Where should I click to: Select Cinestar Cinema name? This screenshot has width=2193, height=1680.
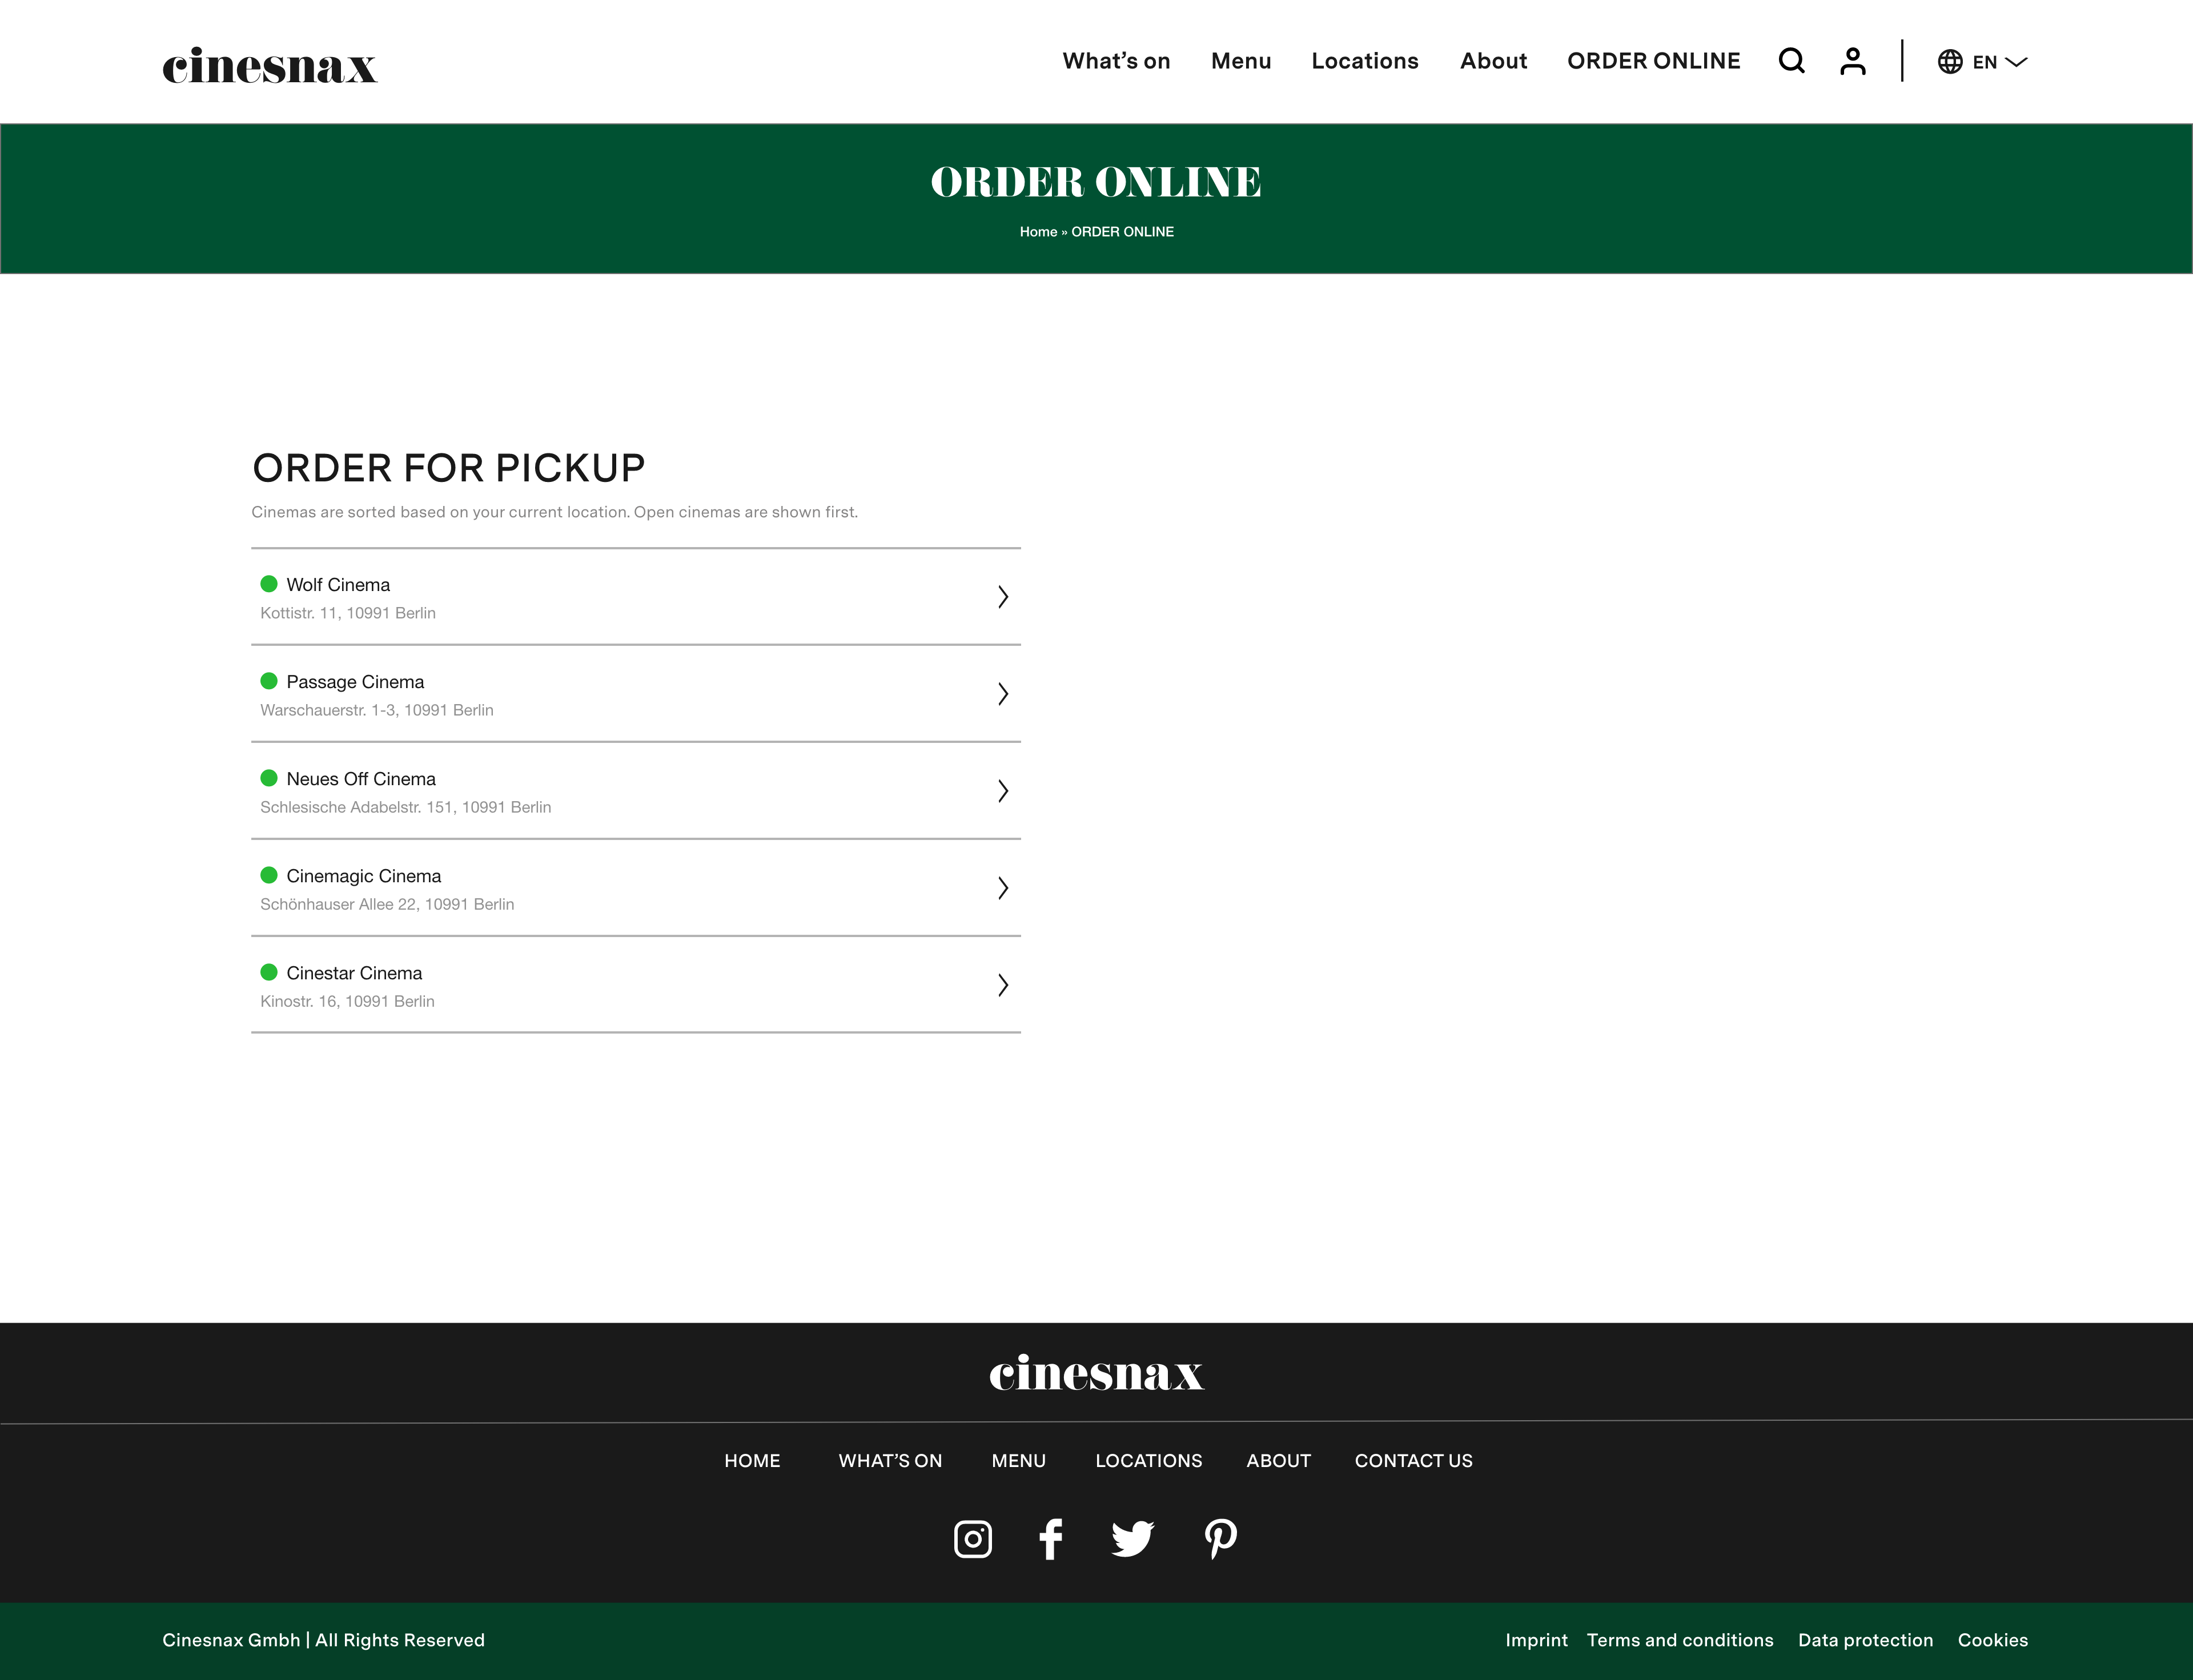pos(354,973)
